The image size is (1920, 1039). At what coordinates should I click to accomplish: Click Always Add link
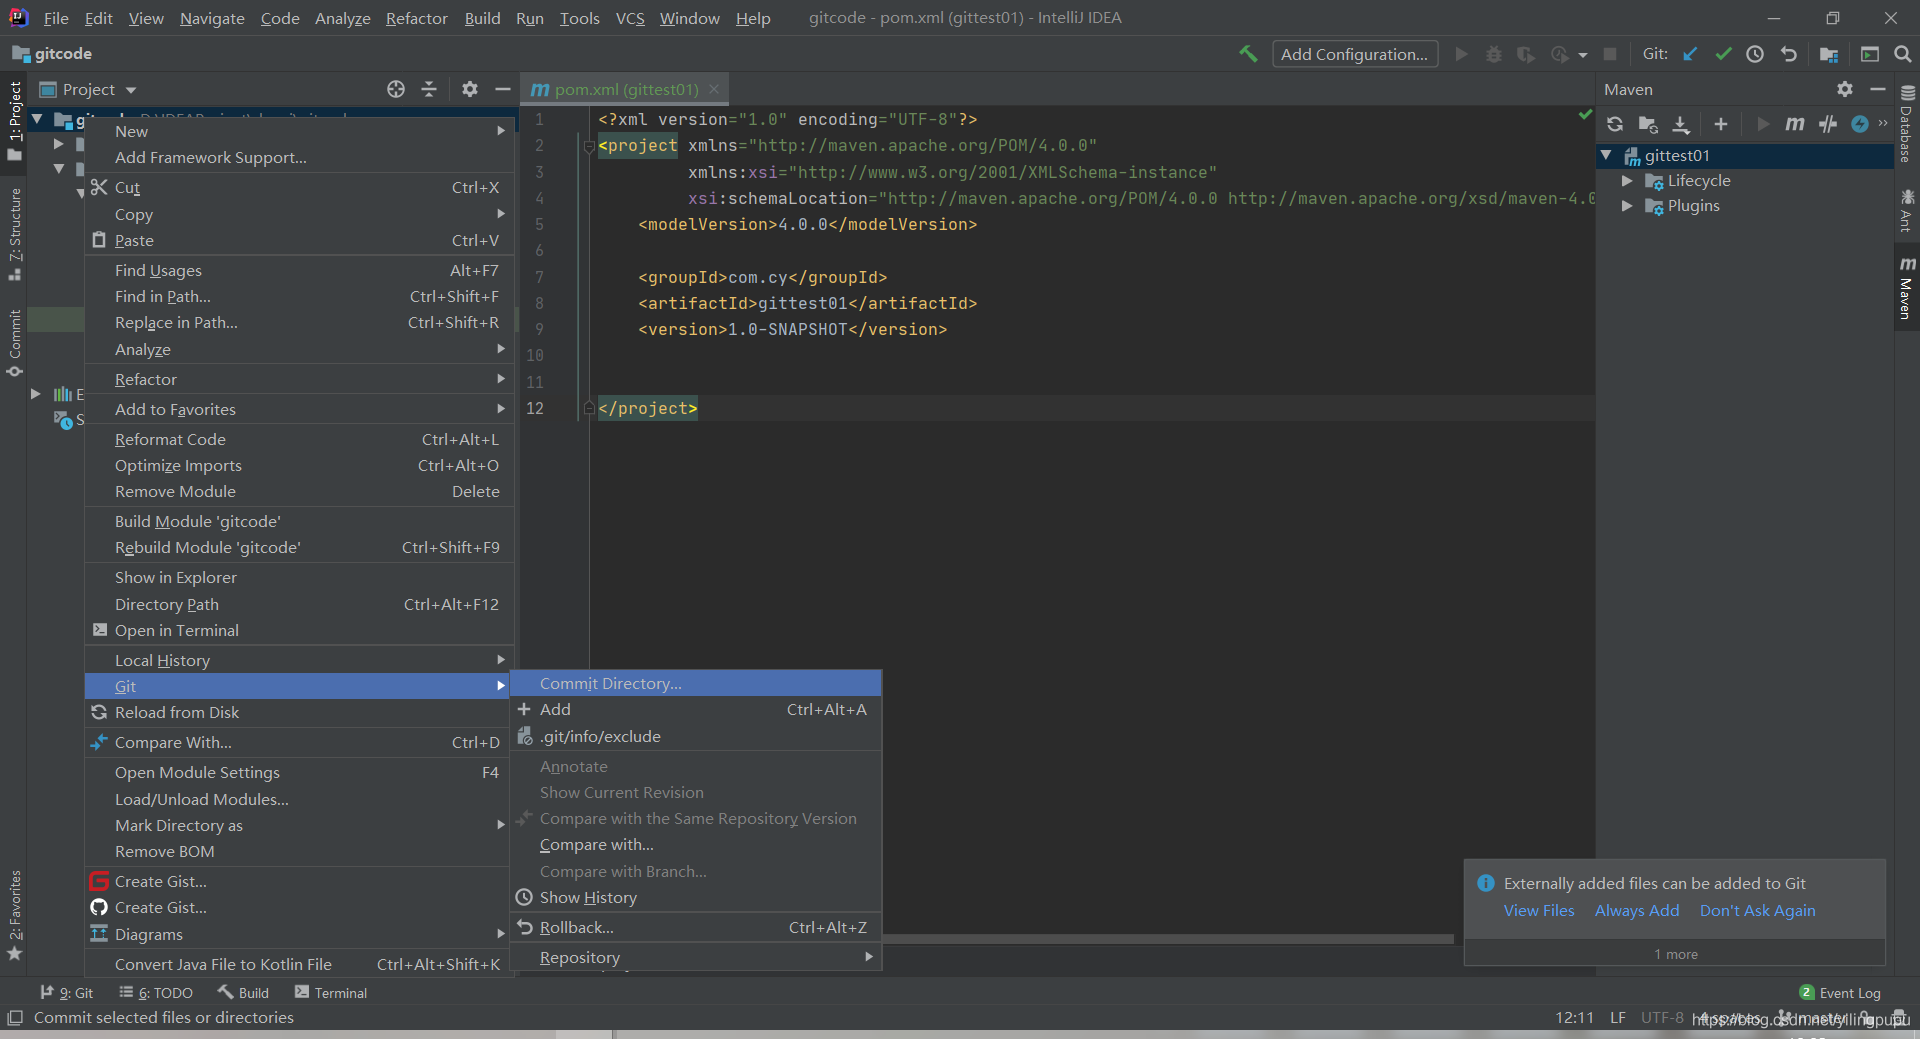point(1637,910)
